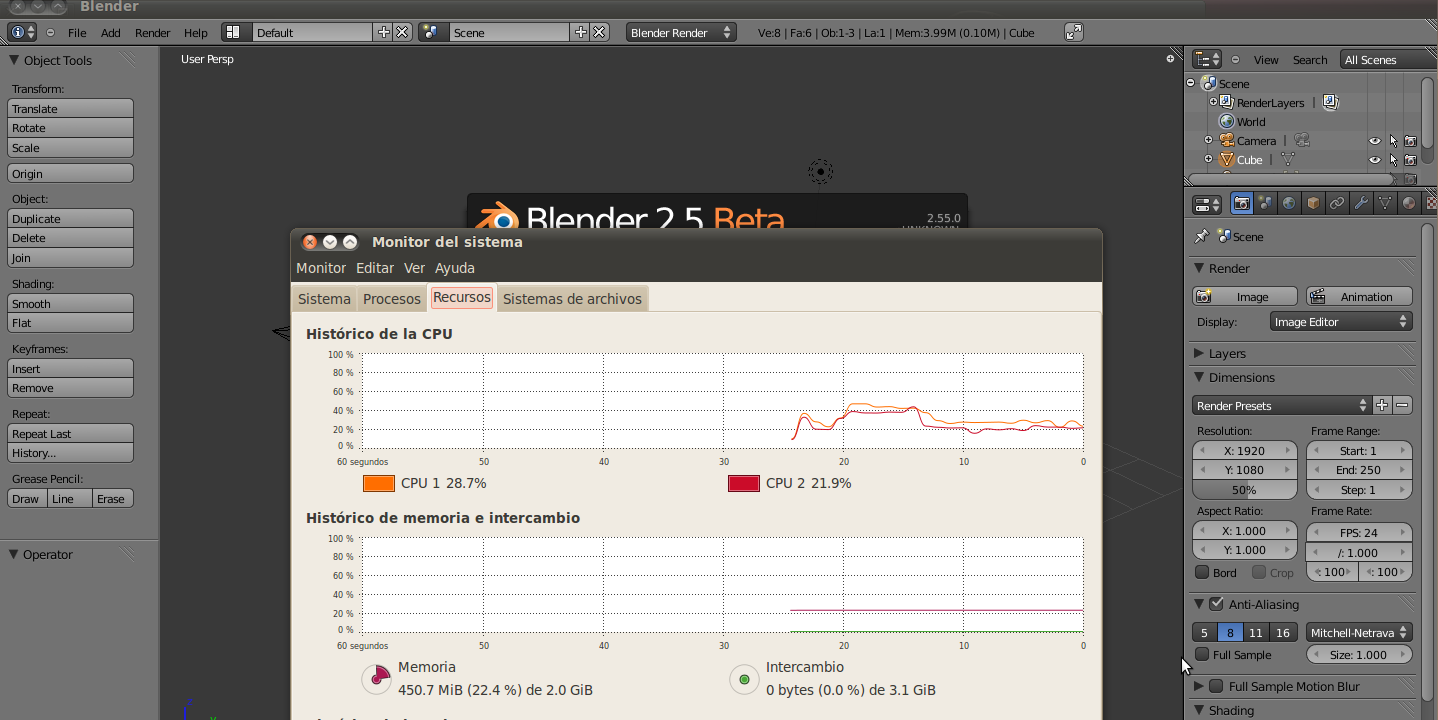The height and width of the screenshot is (720, 1438).
Task: Click Insert keyframe button
Action: coord(70,369)
